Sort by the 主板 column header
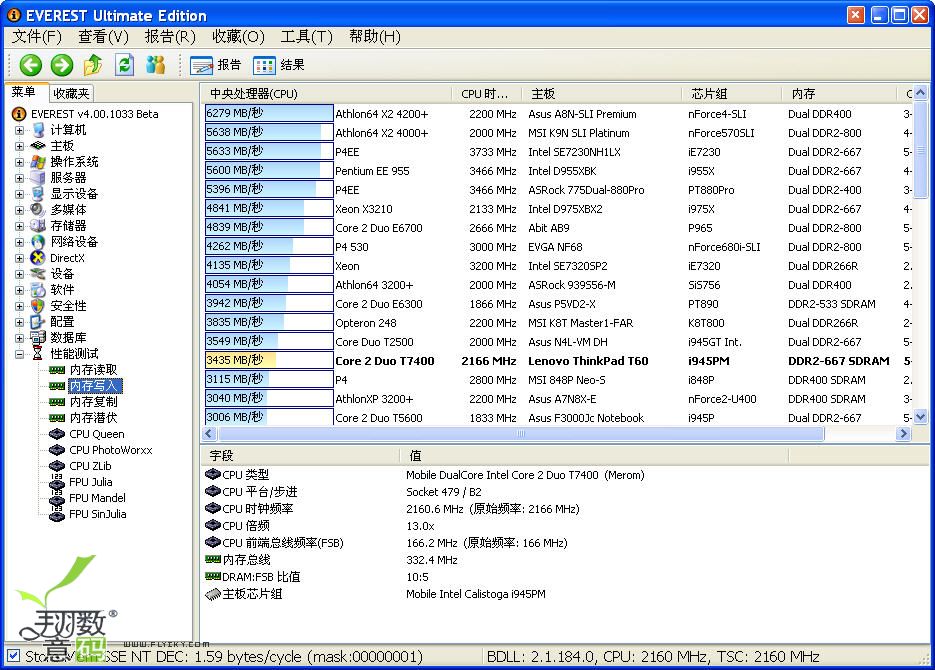 click(602, 94)
